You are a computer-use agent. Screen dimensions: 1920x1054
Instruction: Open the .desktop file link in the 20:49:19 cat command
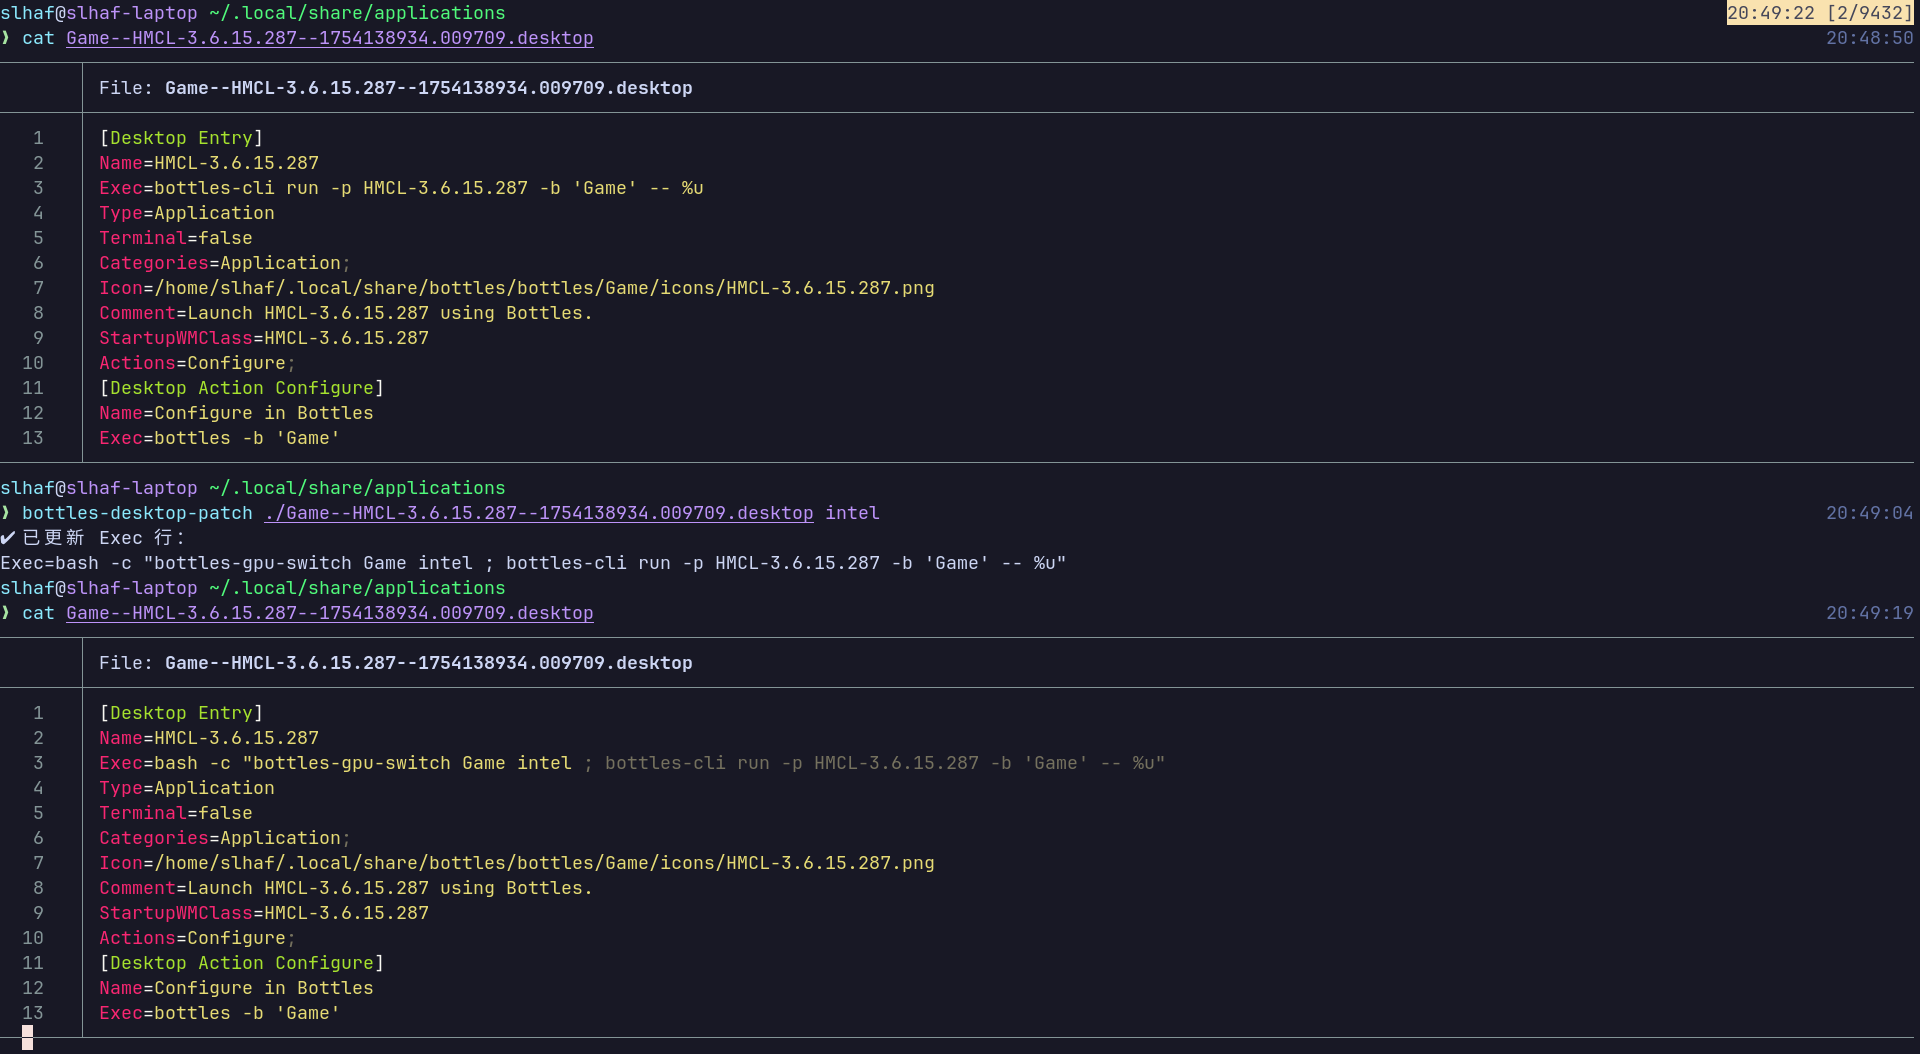click(x=330, y=613)
